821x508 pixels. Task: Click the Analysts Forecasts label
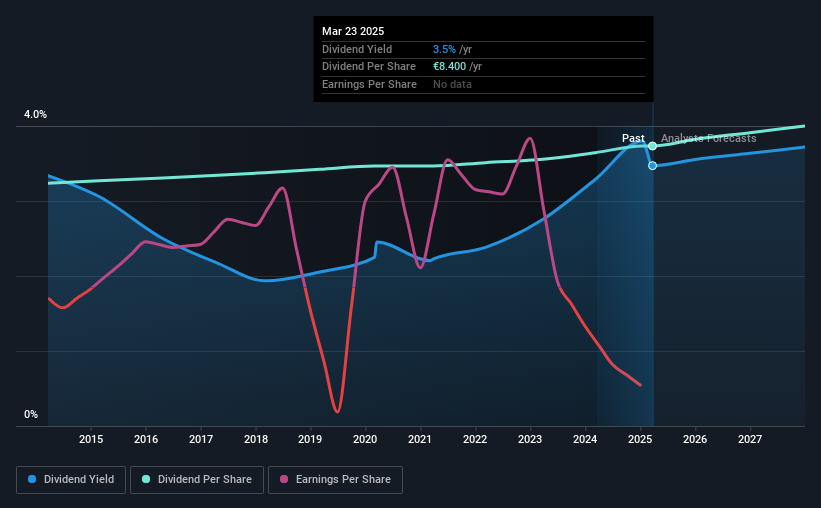click(708, 138)
